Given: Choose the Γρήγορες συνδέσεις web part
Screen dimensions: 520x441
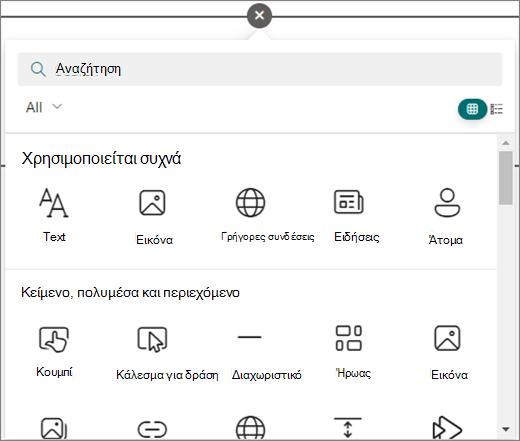Looking at the screenshot, I should coord(267,215).
